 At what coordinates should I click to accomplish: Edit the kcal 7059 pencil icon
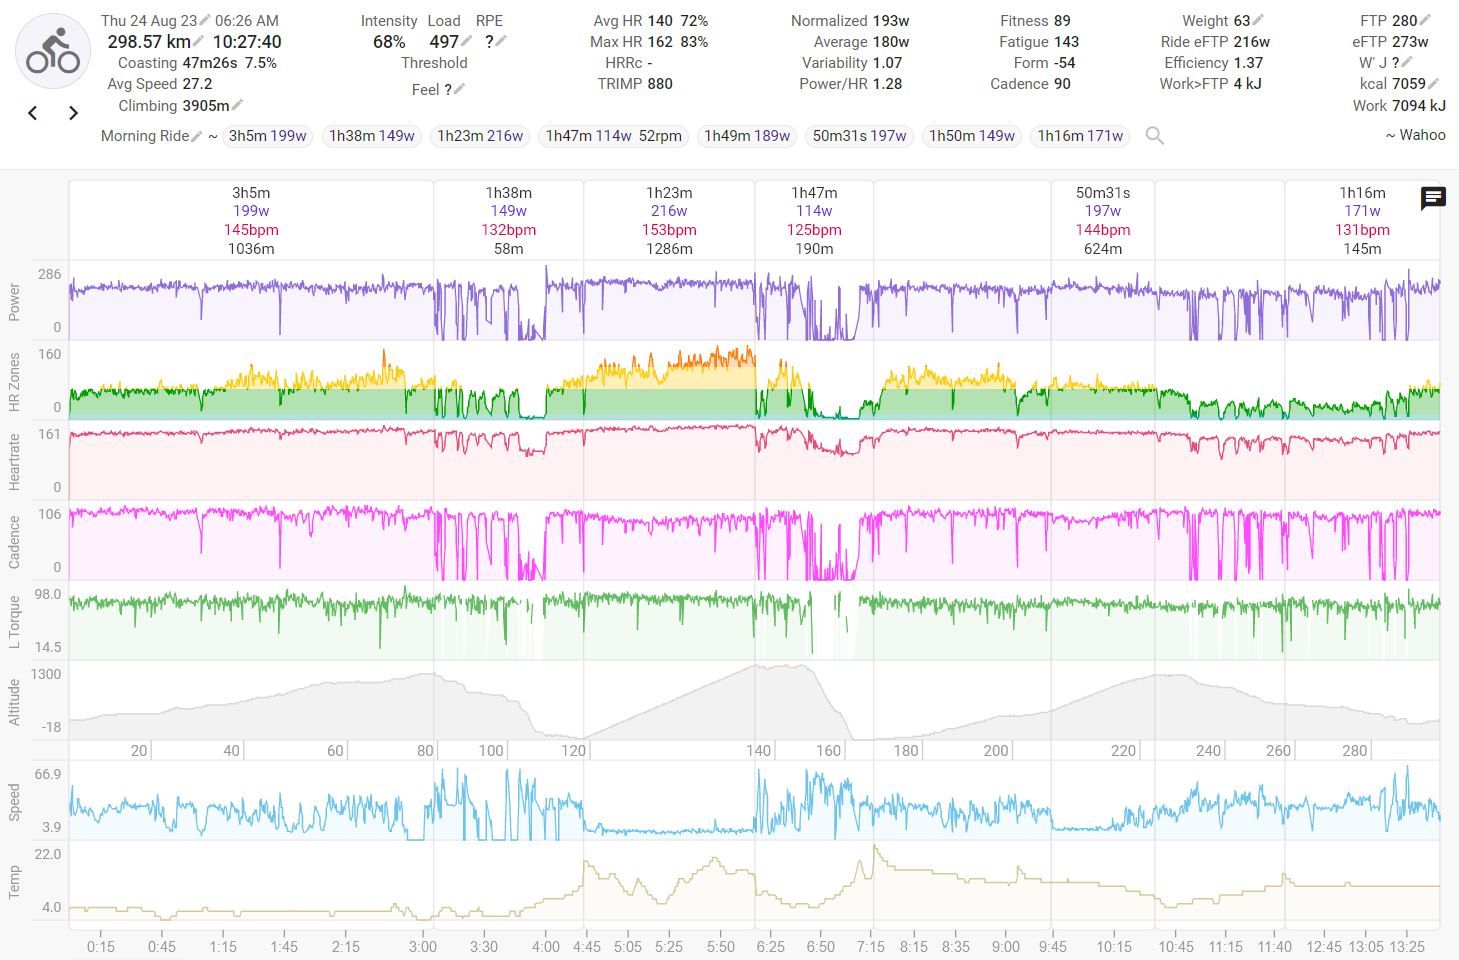click(x=1433, y=83)
